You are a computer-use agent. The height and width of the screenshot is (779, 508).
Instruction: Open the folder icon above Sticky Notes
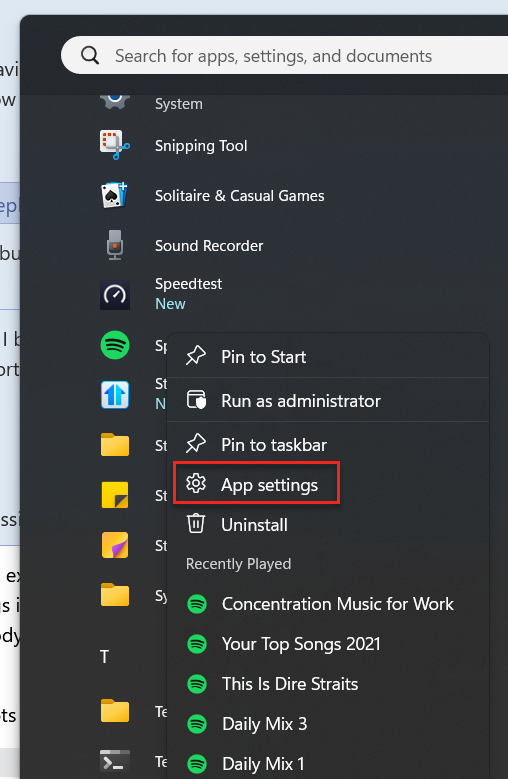[x=115, y=444]
